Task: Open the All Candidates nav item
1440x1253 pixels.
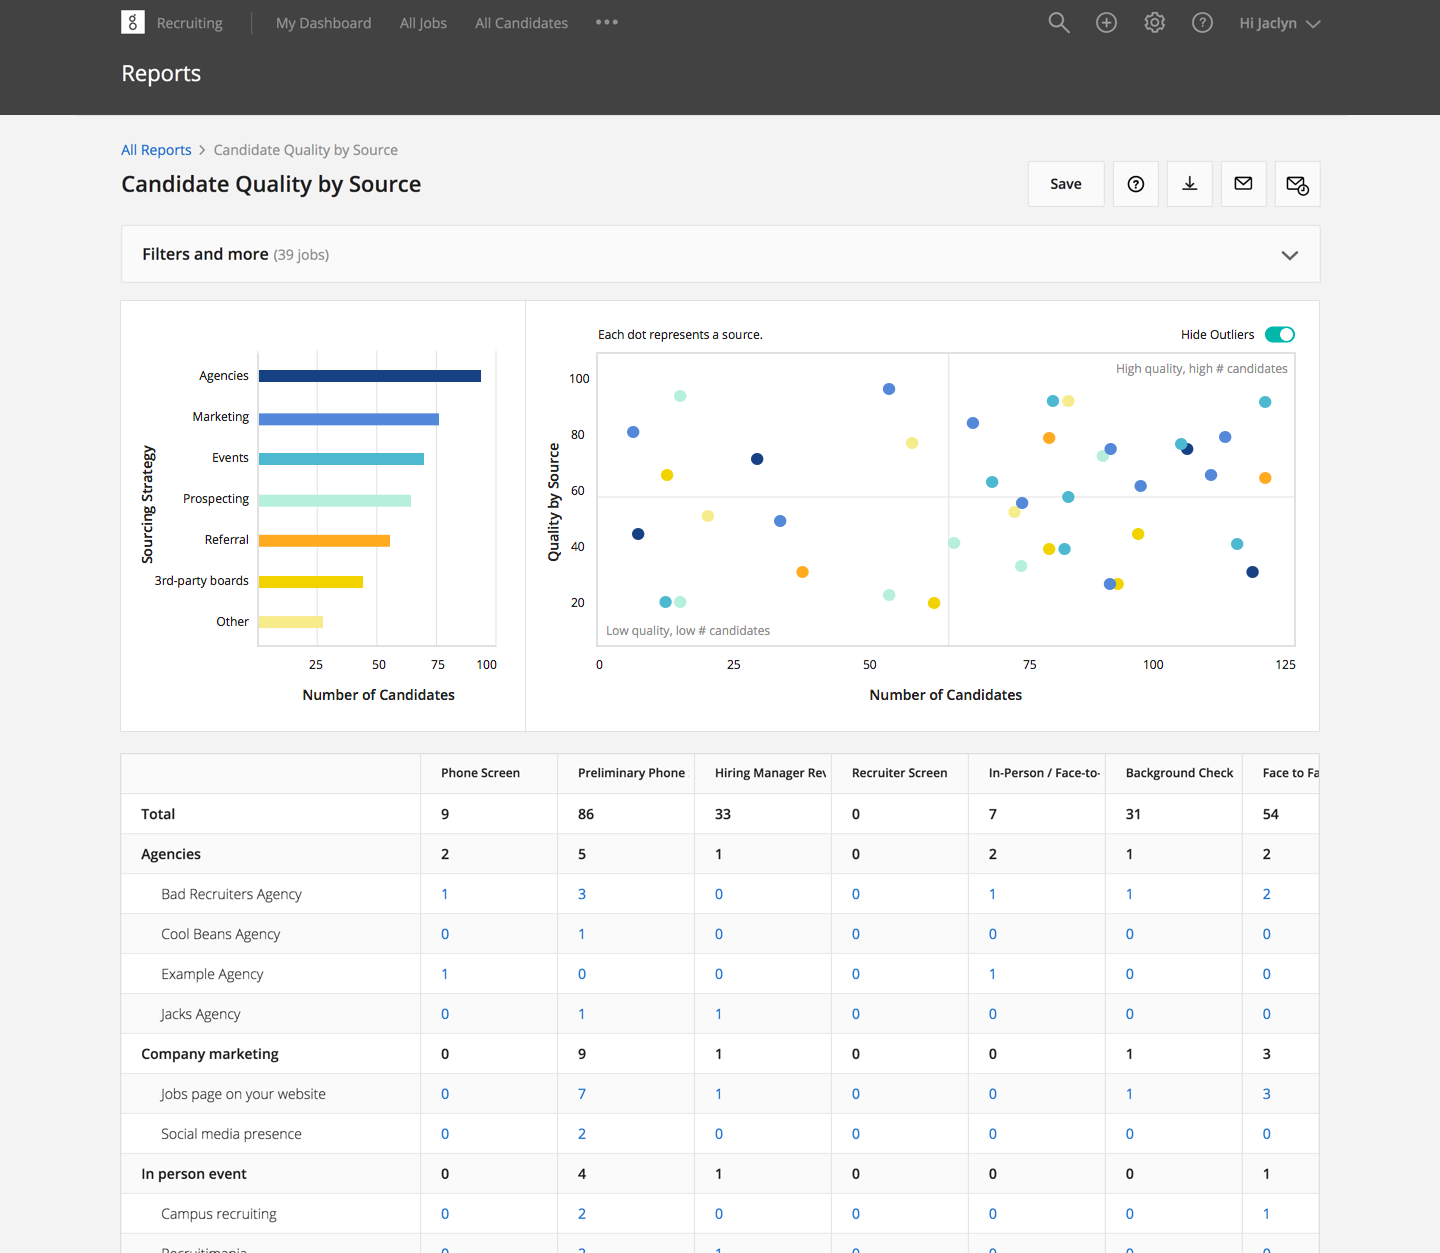Action: [x=521, y=23]
